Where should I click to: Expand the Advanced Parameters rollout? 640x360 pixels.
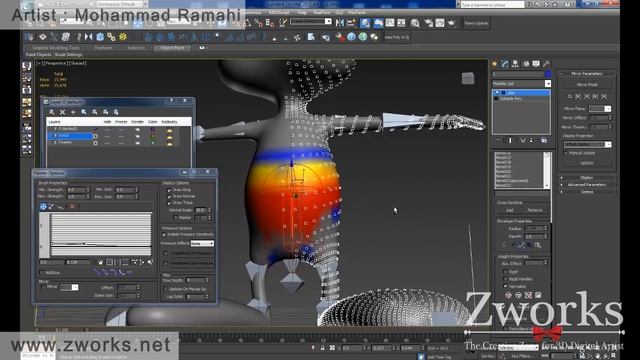(587, 184)
